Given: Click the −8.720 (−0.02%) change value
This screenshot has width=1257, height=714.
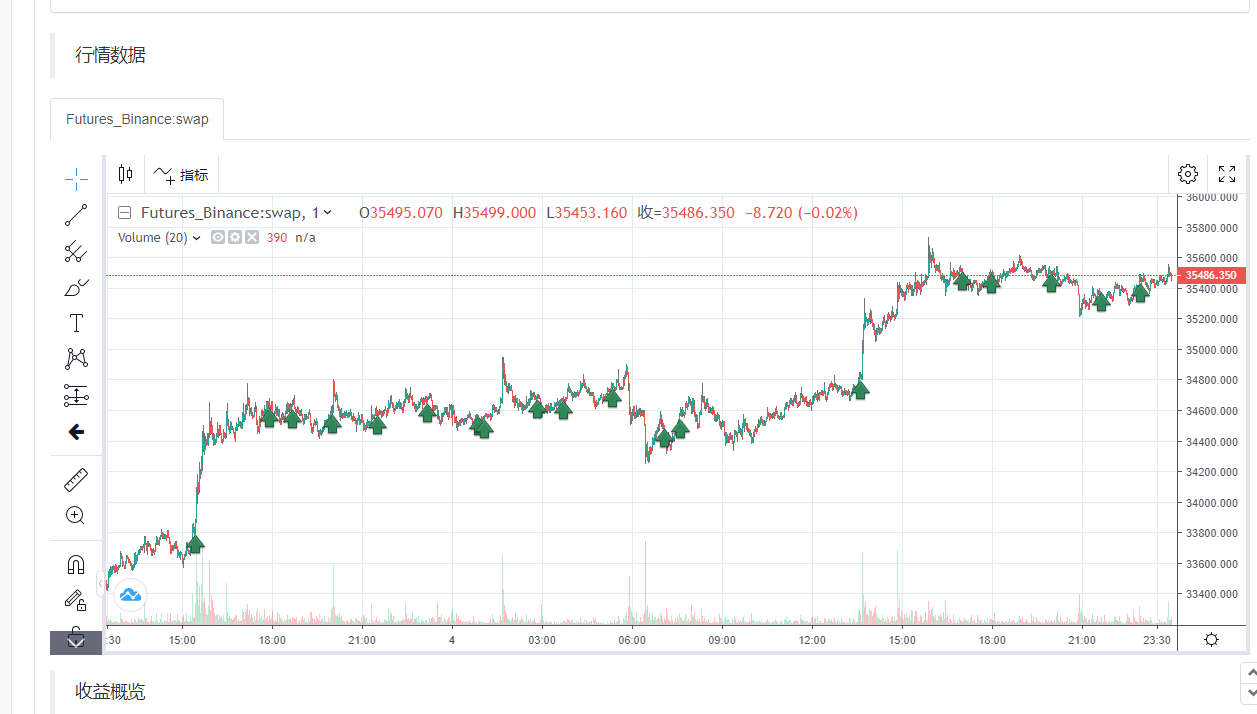Looking at the screenshot, I should 801,213.
